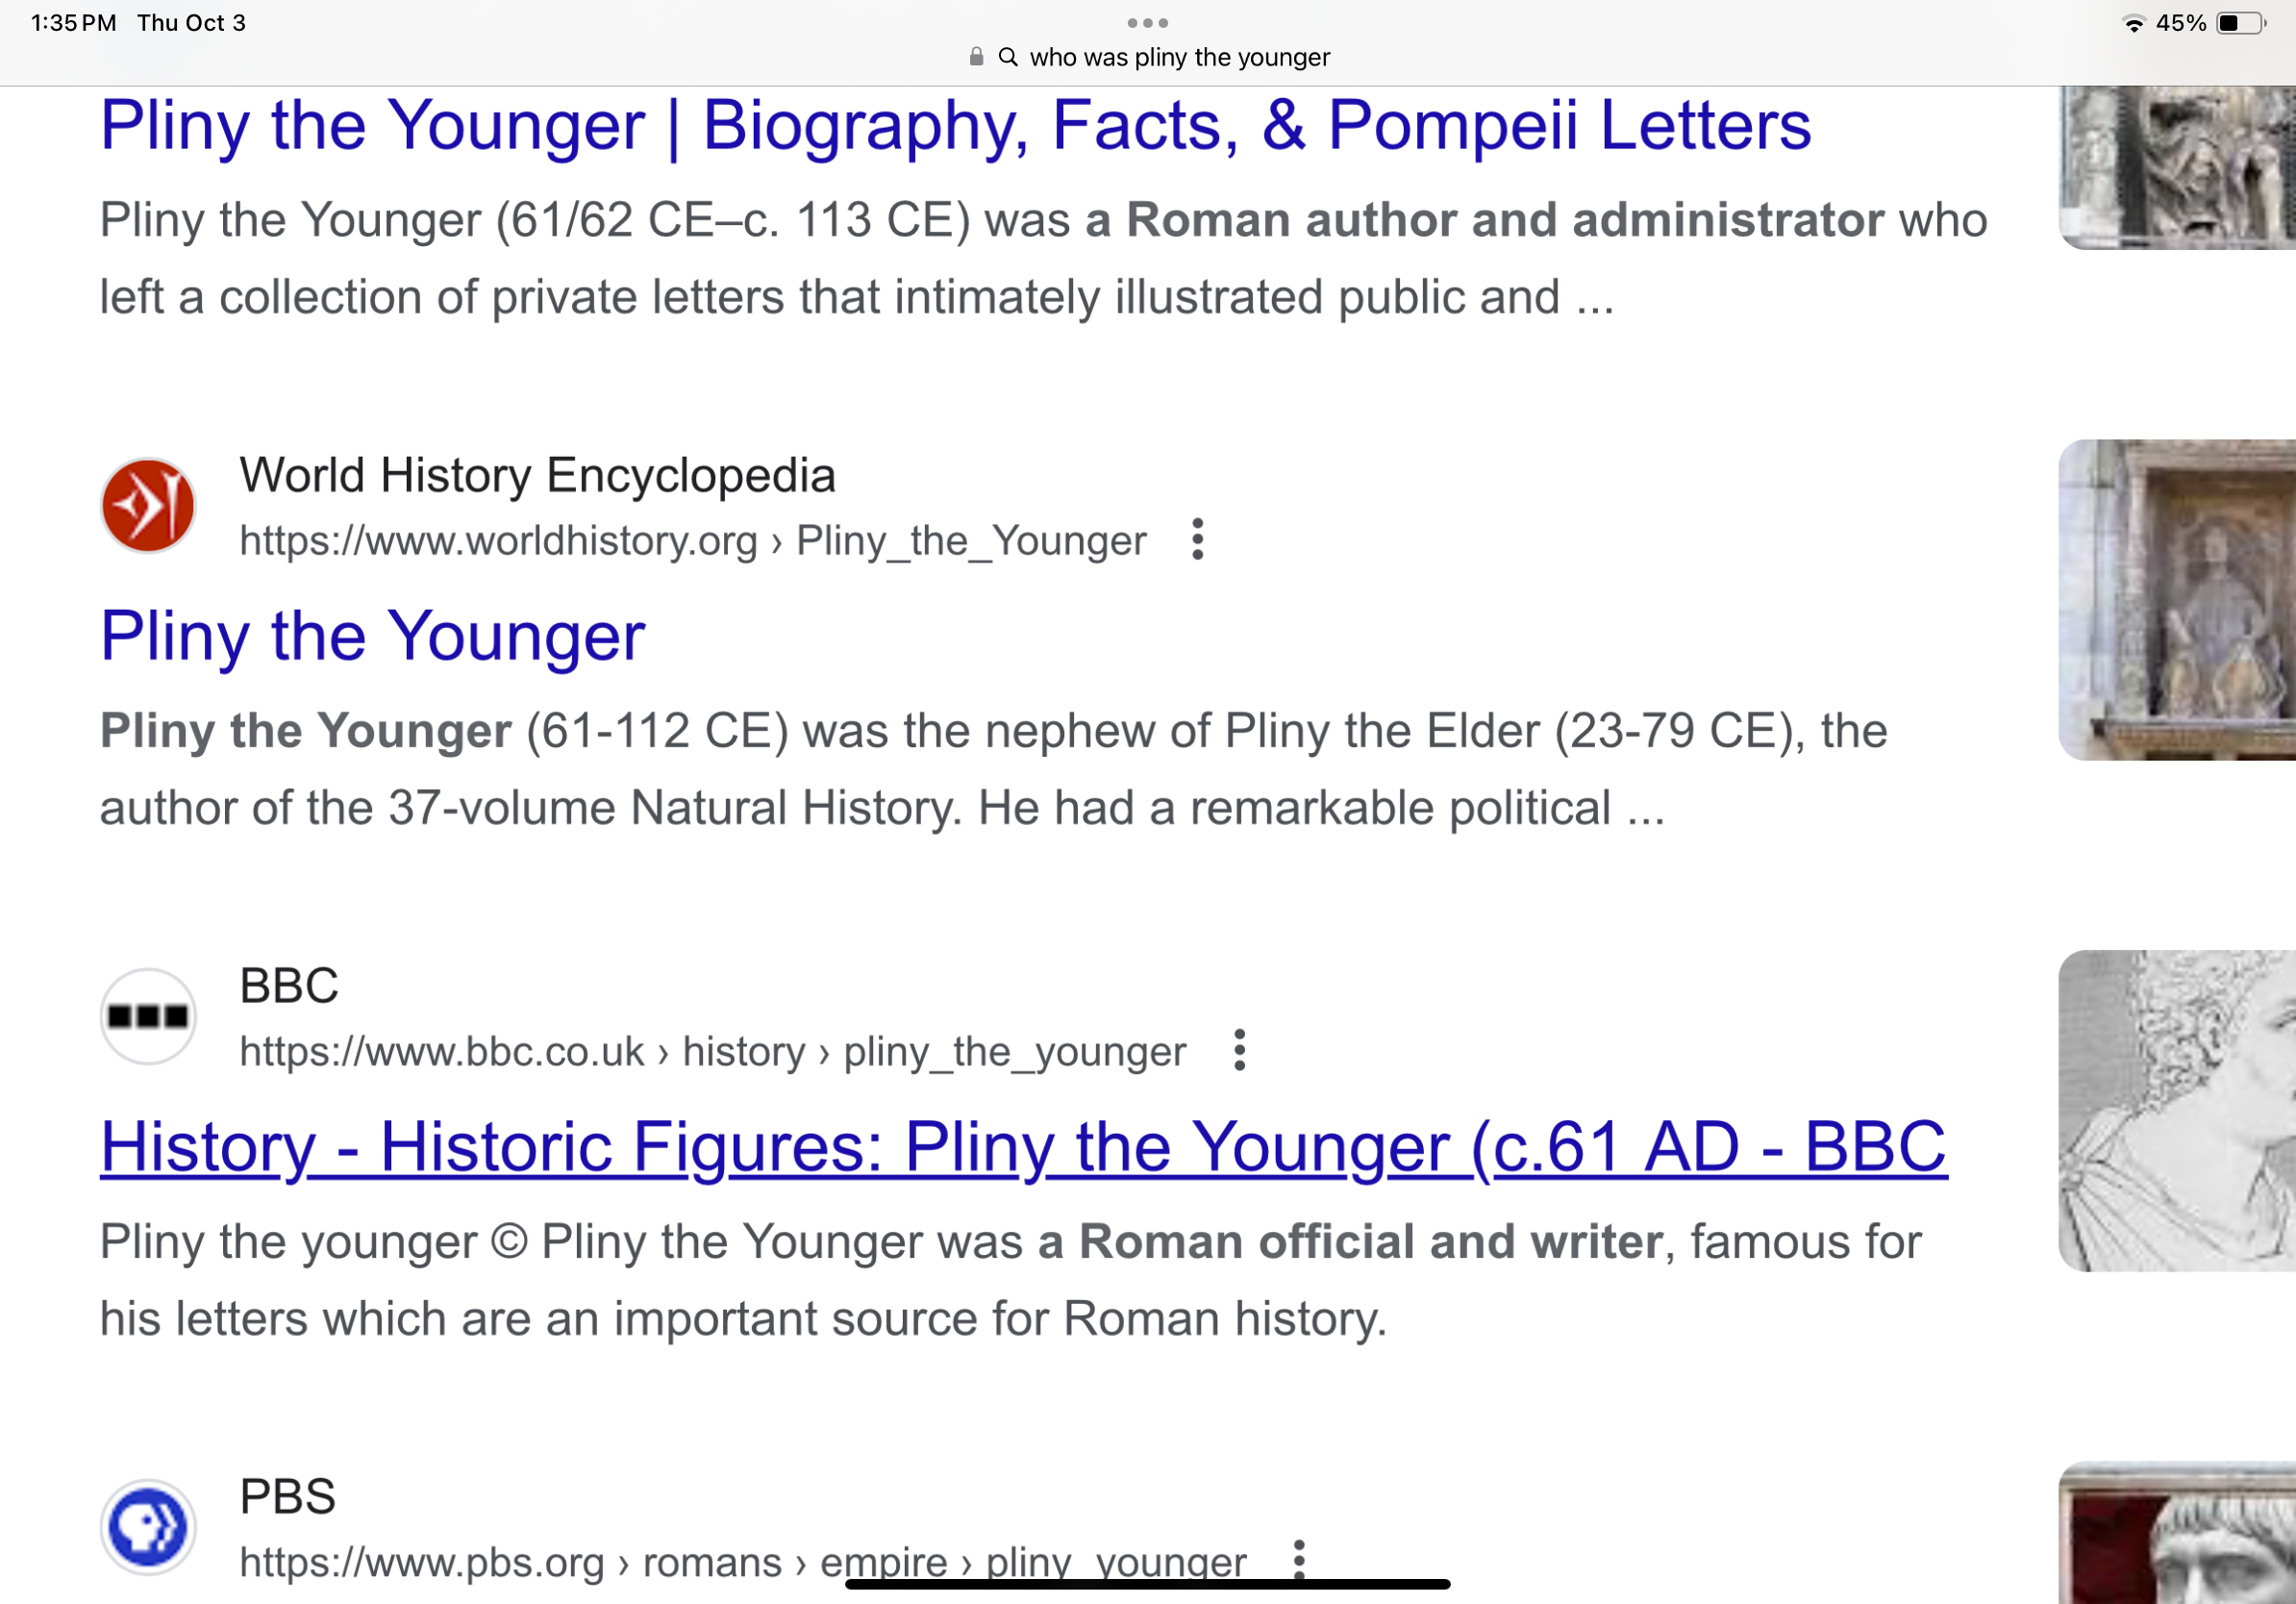This screenshot has height=1604, width=2296.
Task: Open History - Historic Figures BBC link
Action: tap(1024, 1148)
